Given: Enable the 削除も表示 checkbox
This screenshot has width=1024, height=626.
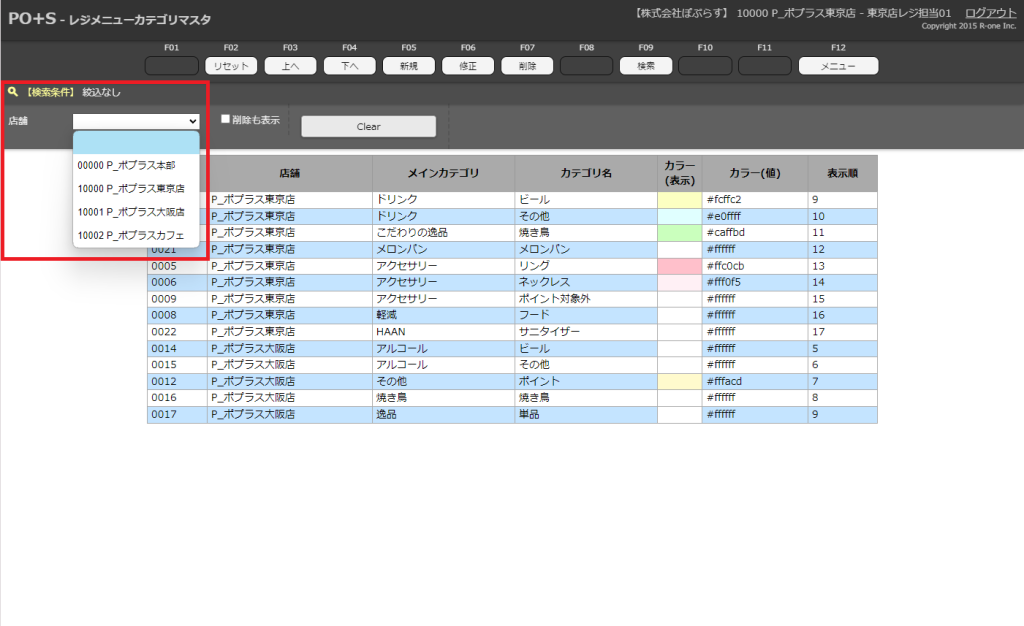Looking at the screenshot, I should click(226, 119).
